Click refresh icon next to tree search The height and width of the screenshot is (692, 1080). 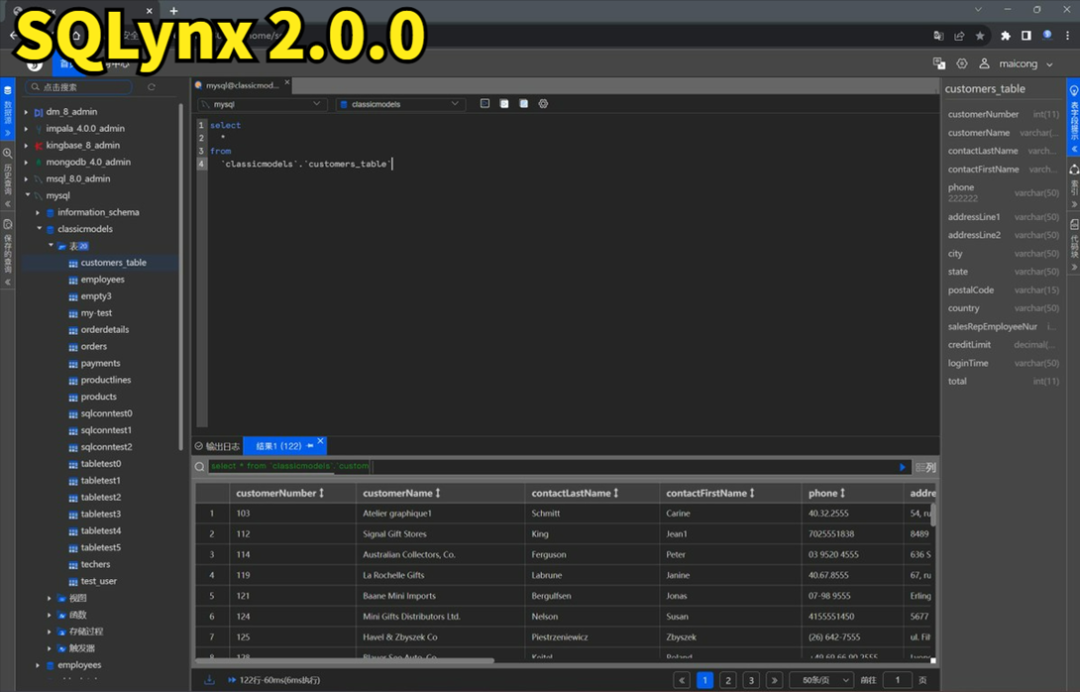[152, 87]
